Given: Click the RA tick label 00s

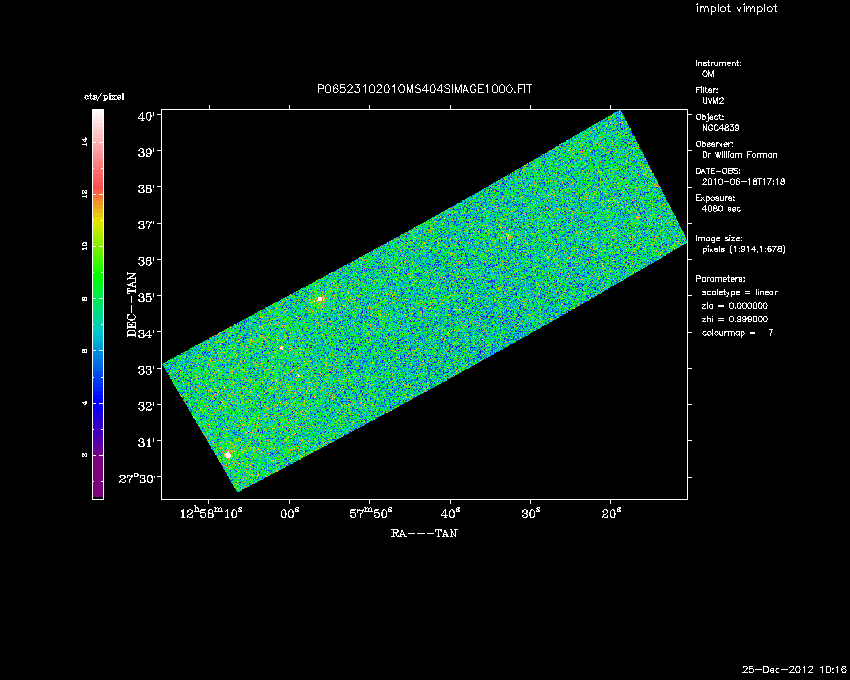Looking at the screenshot, I should [x=290, y=514].
